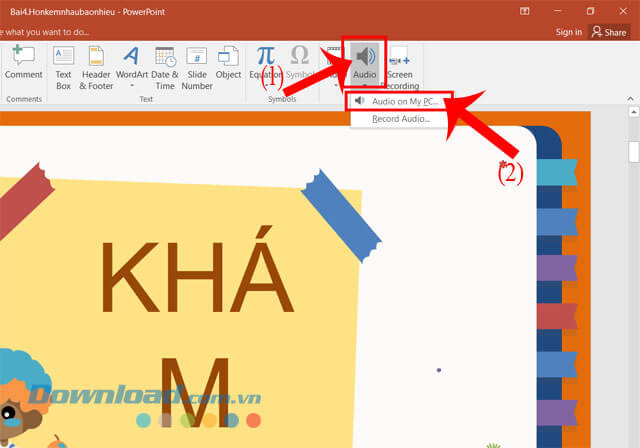Collapse the ribbon with the chevron
Screen dimensions: 640x448
point(630,99)
